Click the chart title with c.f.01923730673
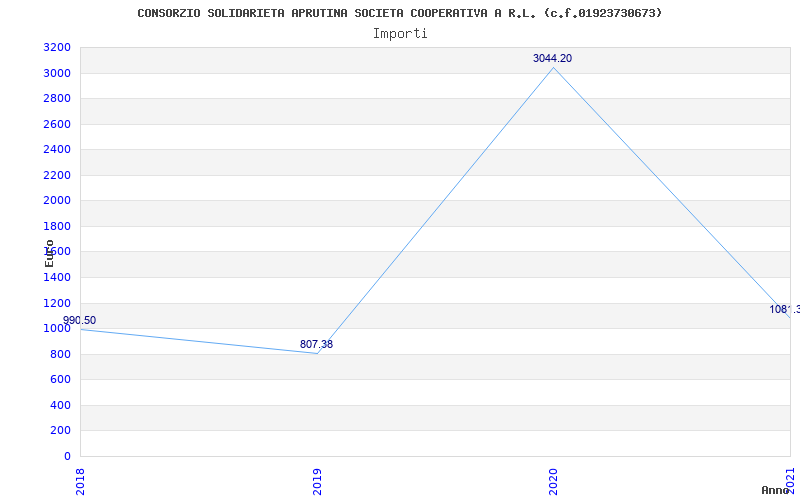The image size is (800, 500). tap(399, 13)
